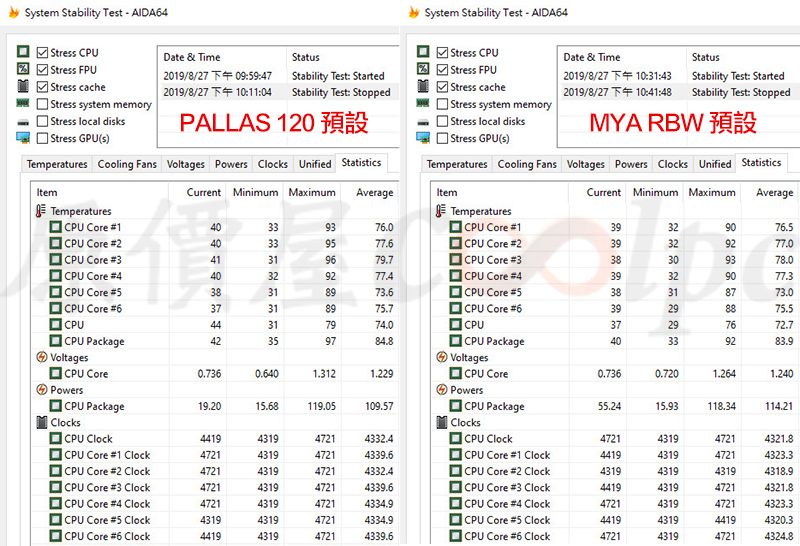The image size is (800, 546).
Task: Open the Cooling Fans tab in left window
Action: (127, 164)
